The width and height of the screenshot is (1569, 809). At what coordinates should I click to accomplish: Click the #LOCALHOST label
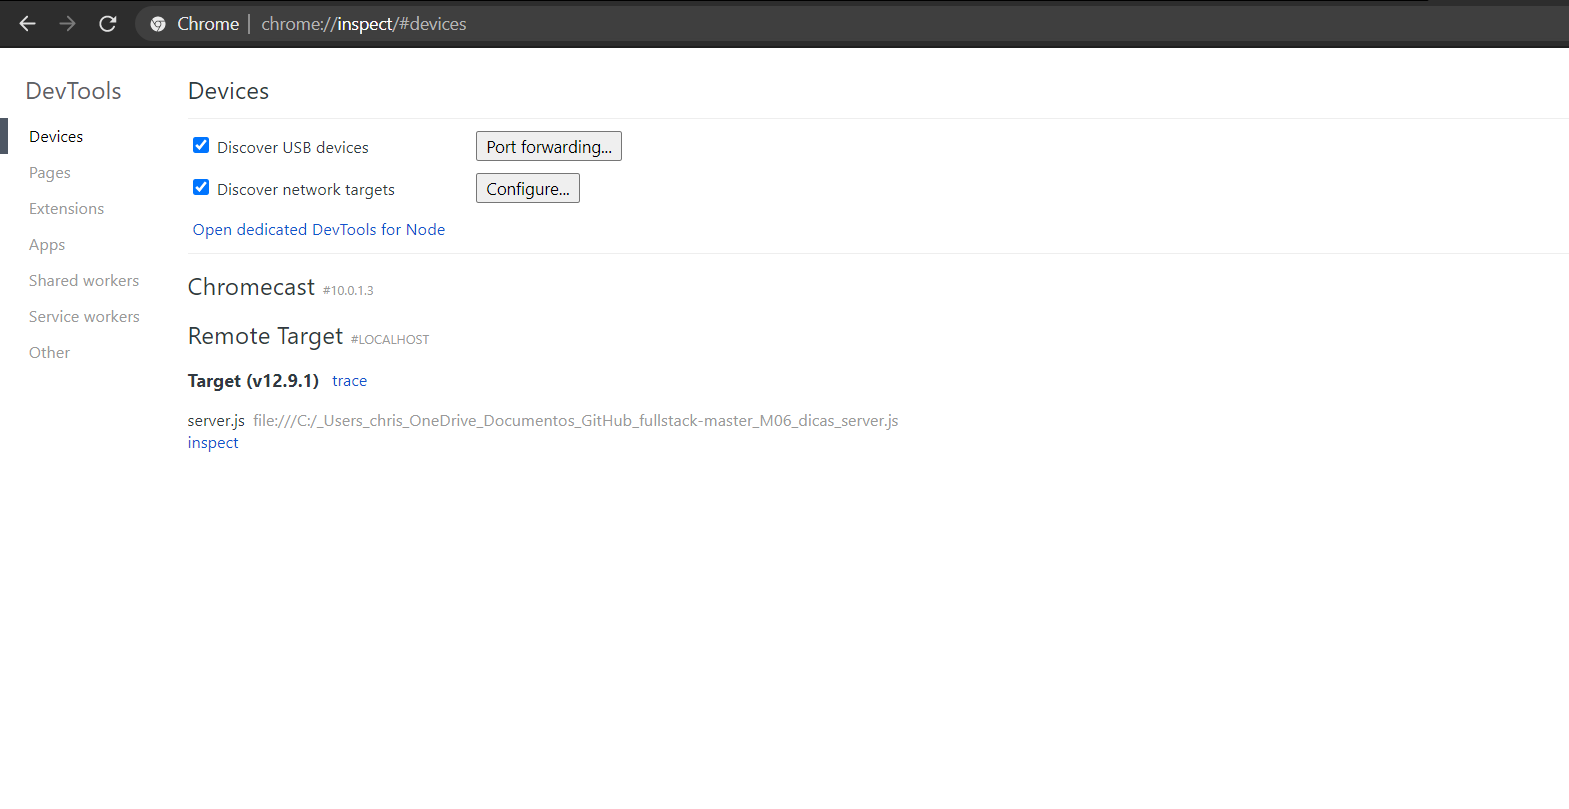pyautogui.click(x=390, y=340)
